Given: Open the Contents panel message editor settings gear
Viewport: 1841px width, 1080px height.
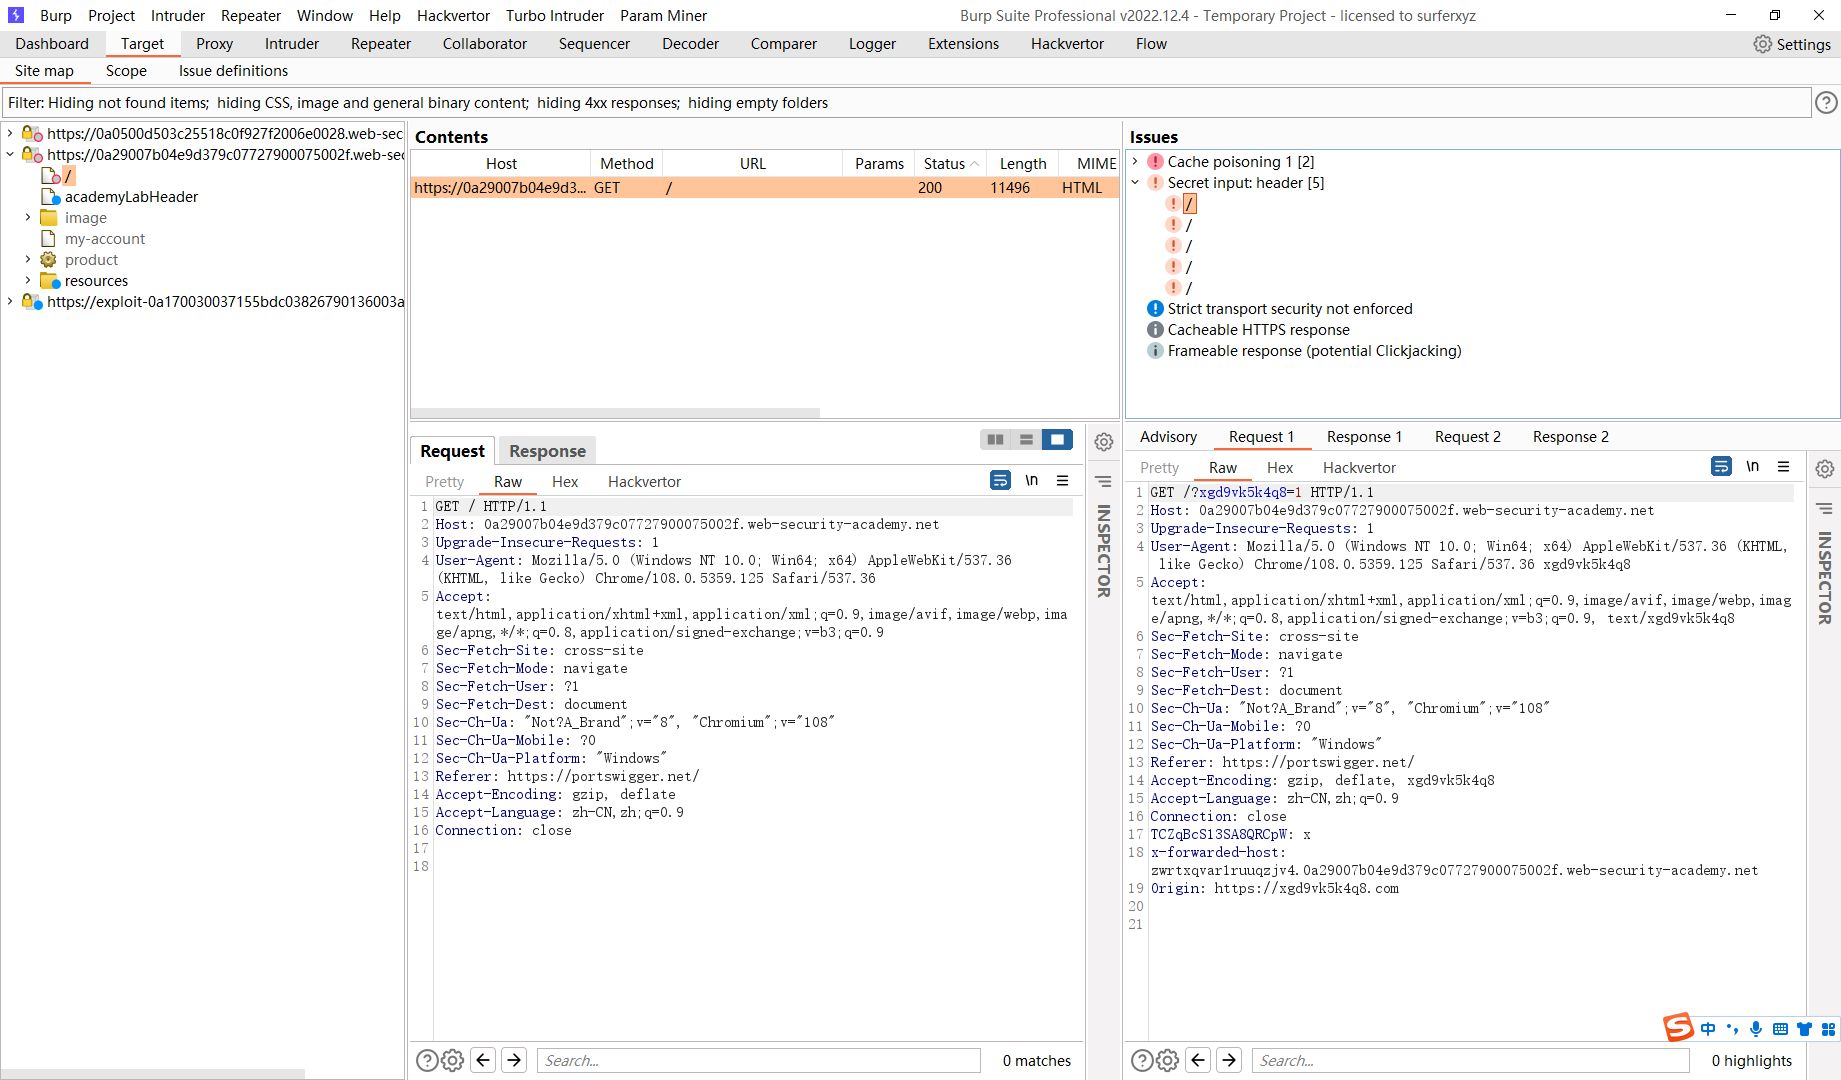Looking at the screenshot, I should (x=1104, y=442).
